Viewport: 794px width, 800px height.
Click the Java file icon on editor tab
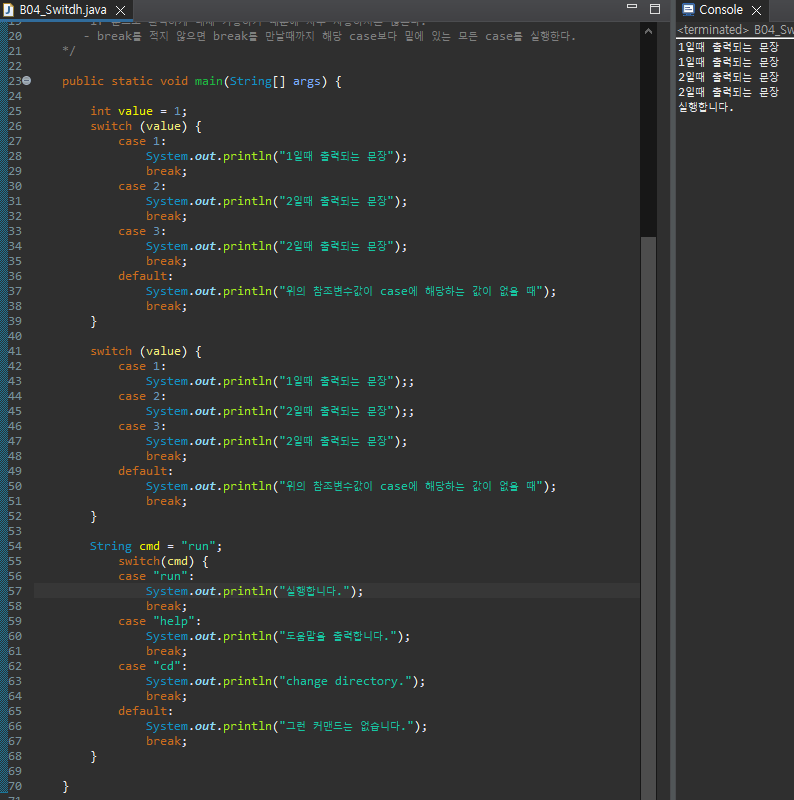pyautogui.click(x=8, y=10)
